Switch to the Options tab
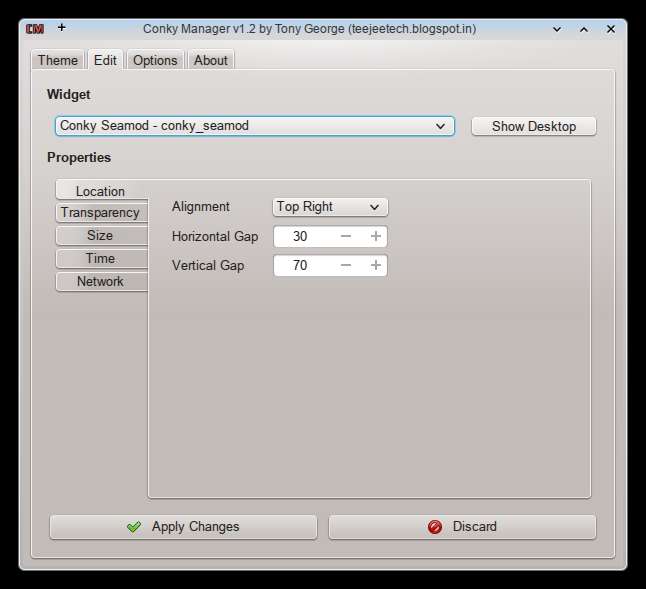Viewport: 646px width, 589px height. [x=155, y=60]
